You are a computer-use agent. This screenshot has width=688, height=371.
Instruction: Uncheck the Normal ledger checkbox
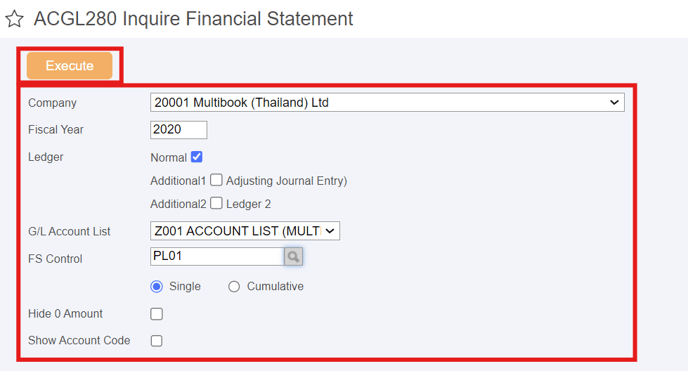point(197,157)
